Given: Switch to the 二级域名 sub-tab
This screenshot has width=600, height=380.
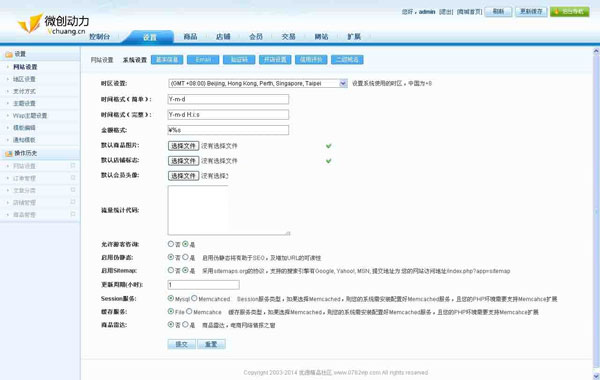Looking at the screenshot, I should tap(347, 60).
